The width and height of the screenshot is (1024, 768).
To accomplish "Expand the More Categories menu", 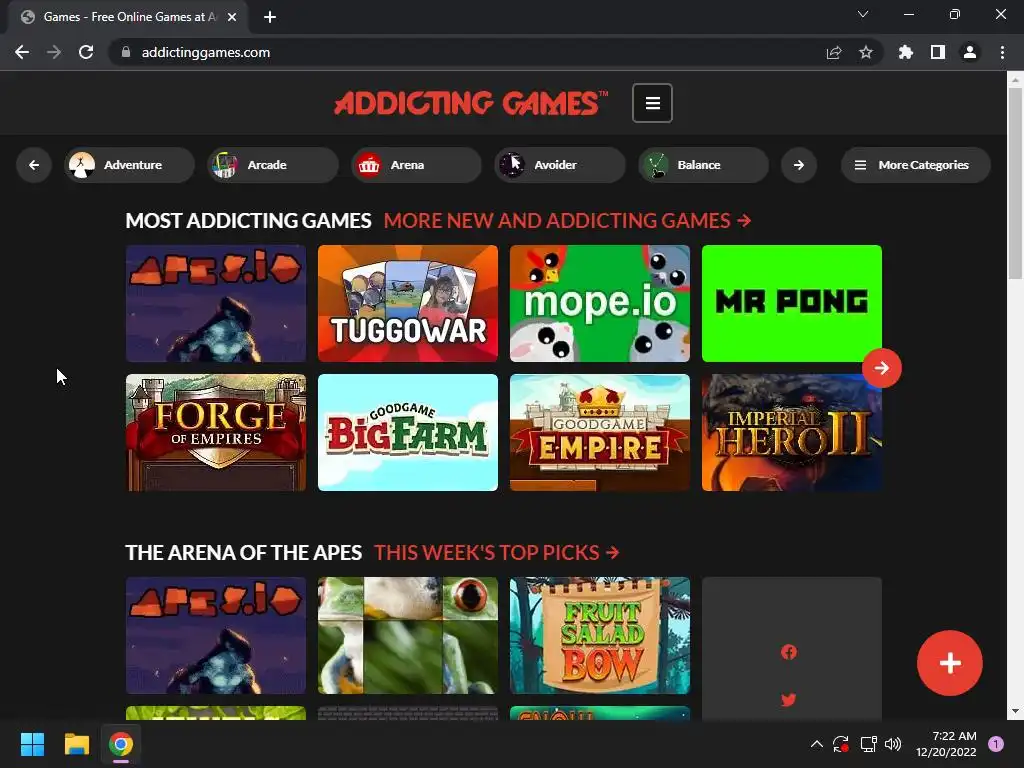I will pos(916,165).
